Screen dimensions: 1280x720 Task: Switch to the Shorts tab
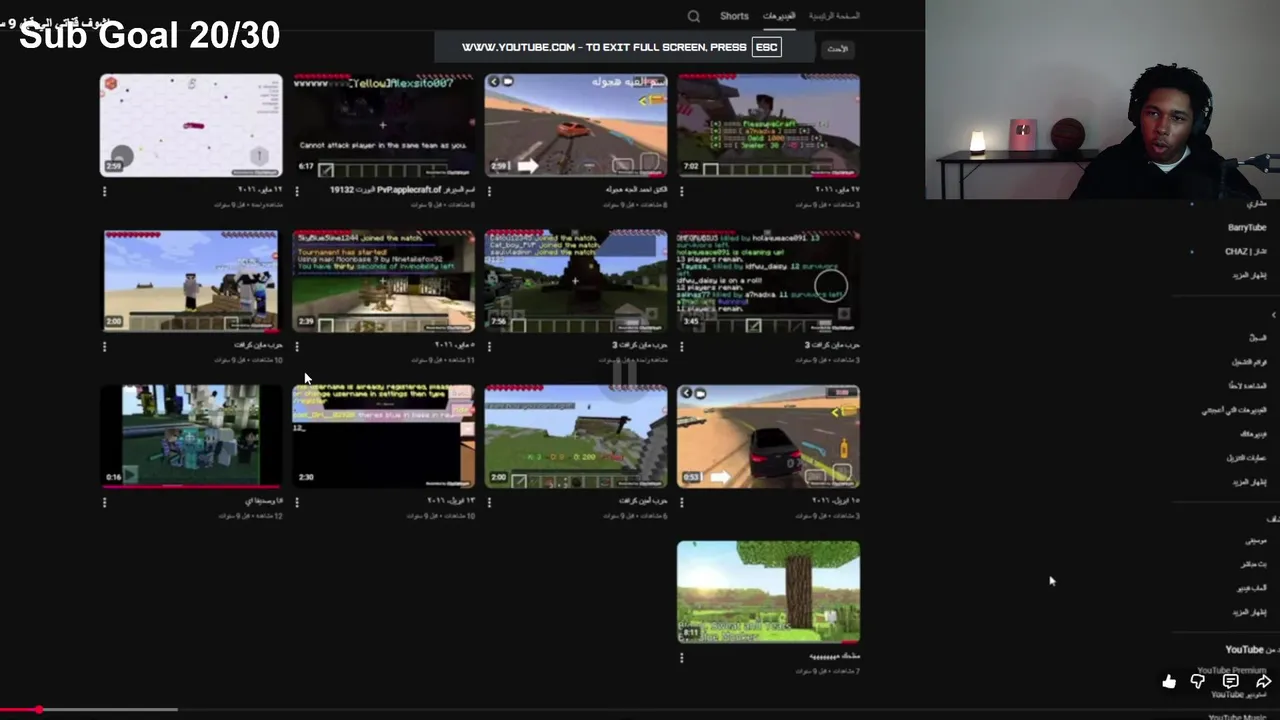[734, 16]
